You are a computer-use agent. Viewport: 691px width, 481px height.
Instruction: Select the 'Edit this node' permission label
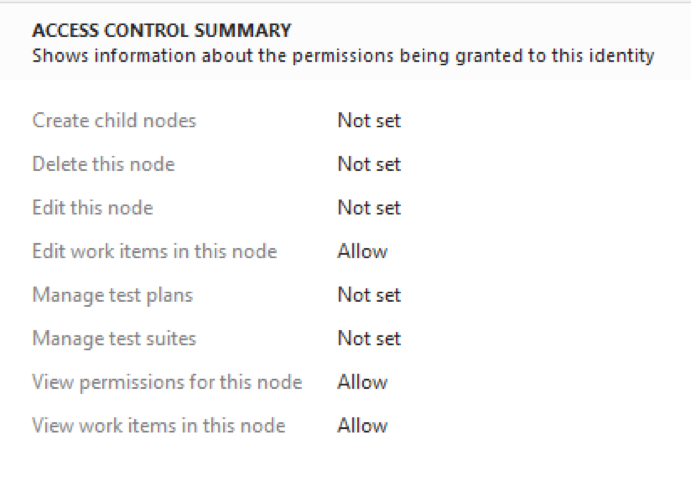click(92, 208)
